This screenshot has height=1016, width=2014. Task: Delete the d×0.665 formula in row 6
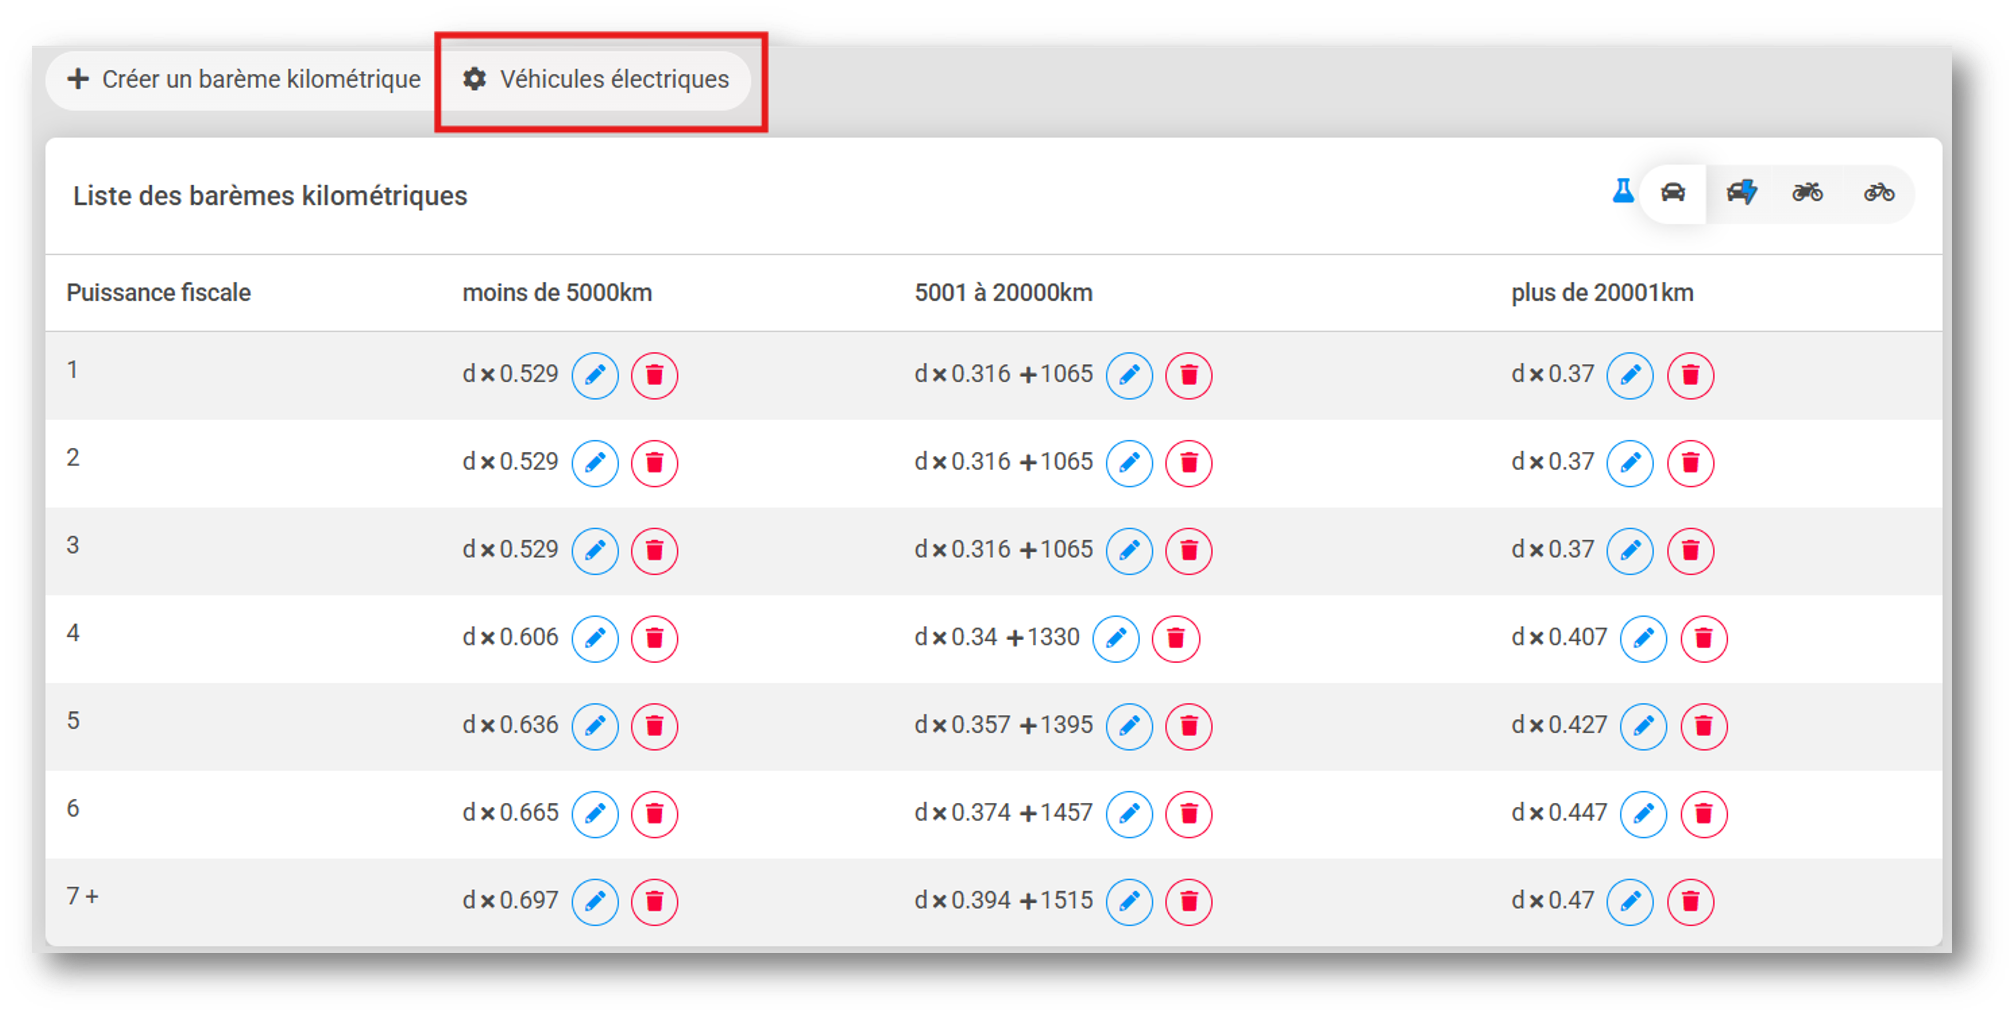point(655,814)
